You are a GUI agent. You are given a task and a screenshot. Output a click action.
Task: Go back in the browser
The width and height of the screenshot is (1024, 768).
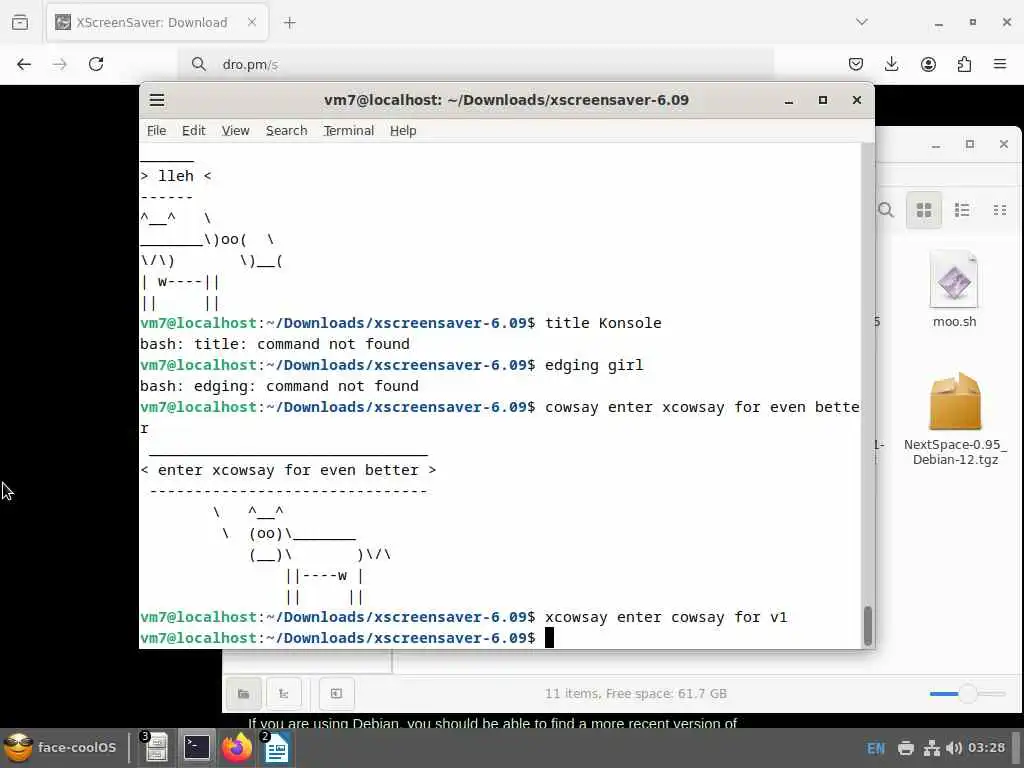pos(24,64)
